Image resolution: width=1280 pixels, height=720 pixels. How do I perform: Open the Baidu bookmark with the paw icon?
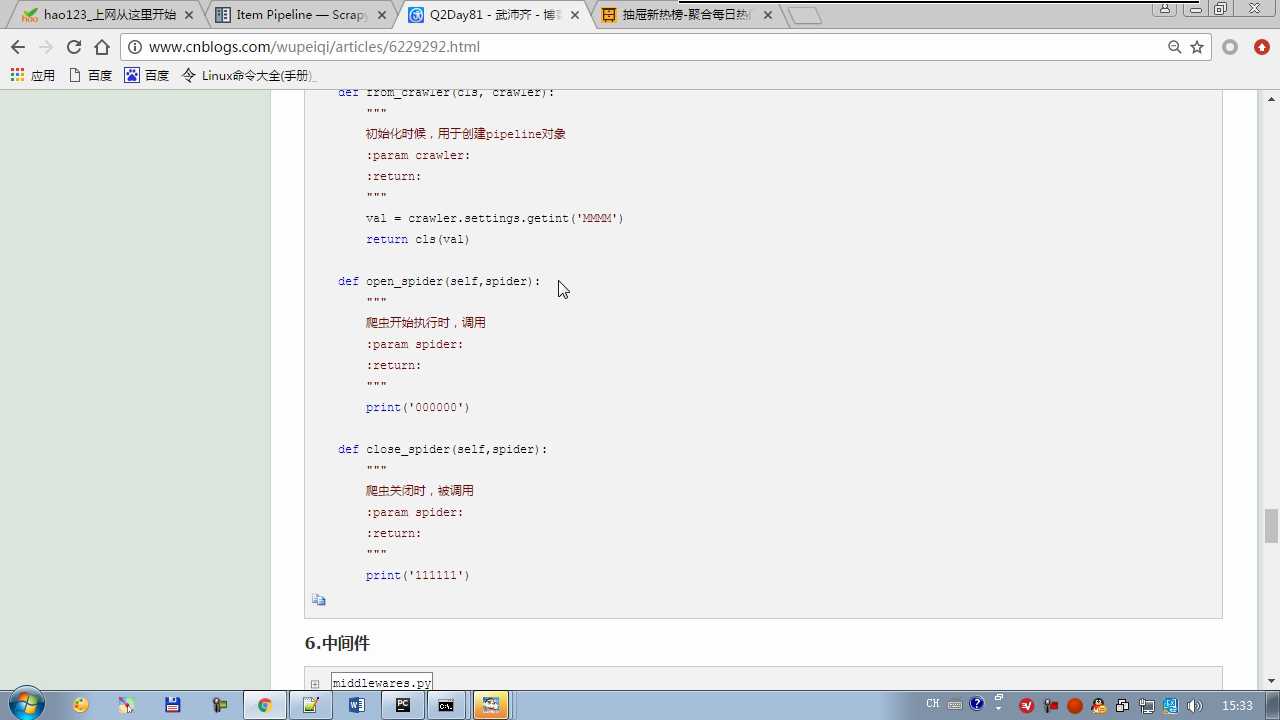click(147, 75)
